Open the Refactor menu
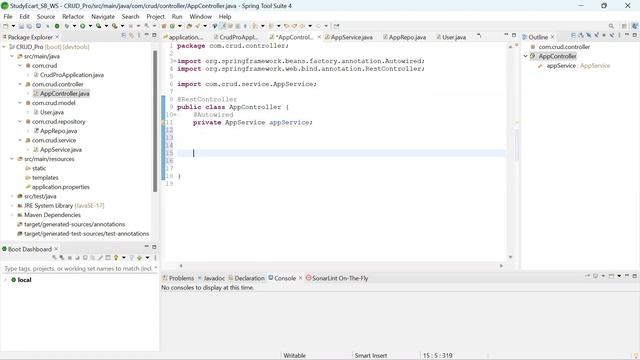This screenshot has height=360, width=640. [x=73, y=17]
